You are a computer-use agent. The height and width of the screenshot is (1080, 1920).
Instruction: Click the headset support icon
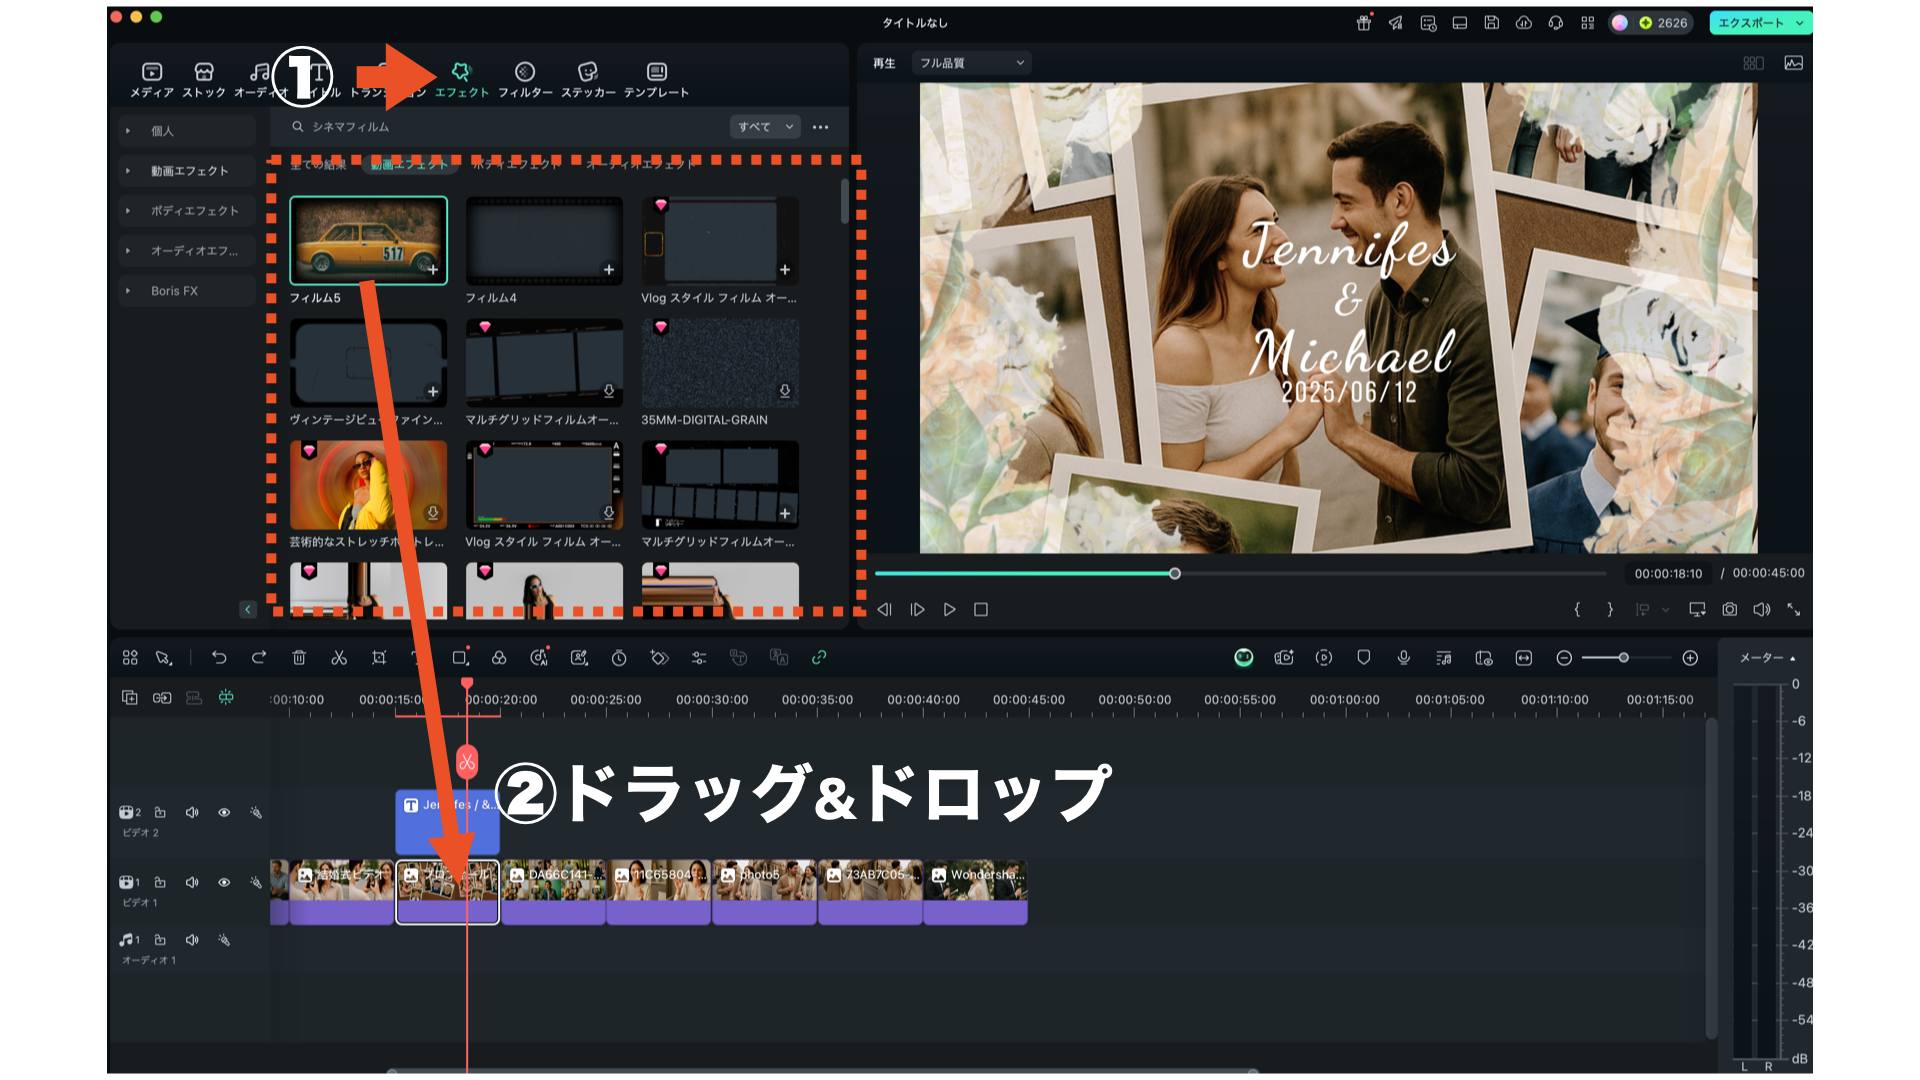point(1555,22)
